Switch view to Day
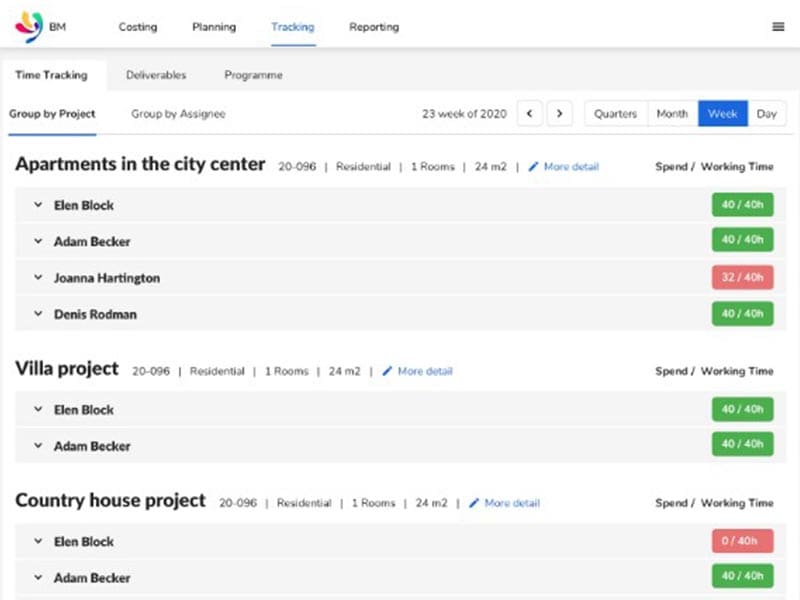 766,114
